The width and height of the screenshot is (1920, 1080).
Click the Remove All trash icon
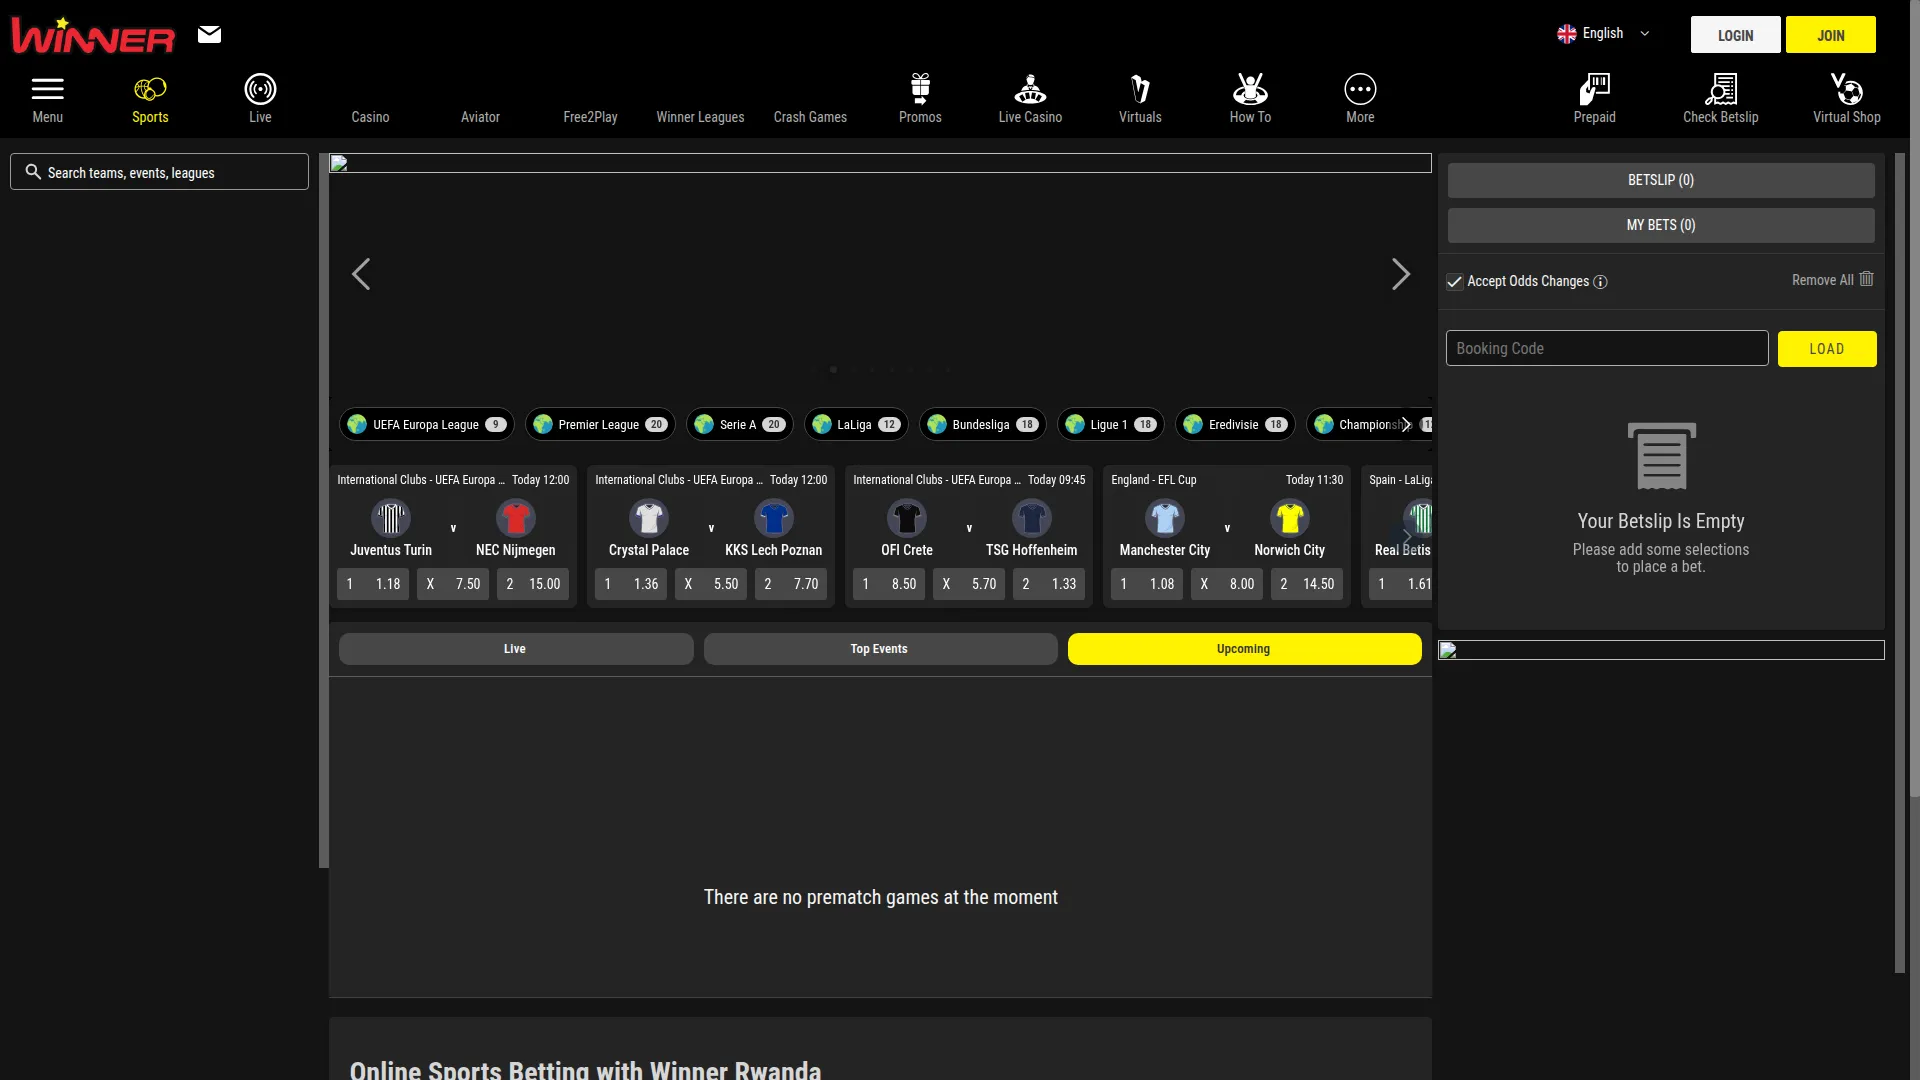click(x=1866, y=279)
